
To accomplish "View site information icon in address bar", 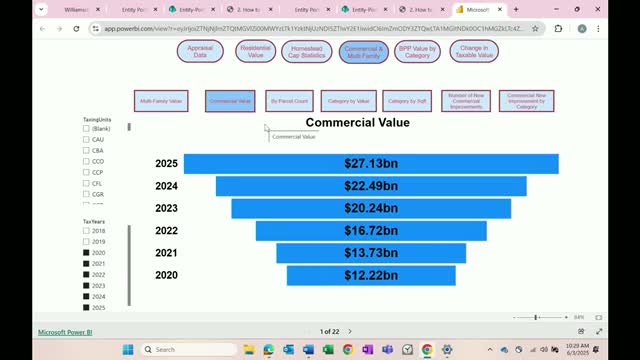I will (x=96, y=29).
